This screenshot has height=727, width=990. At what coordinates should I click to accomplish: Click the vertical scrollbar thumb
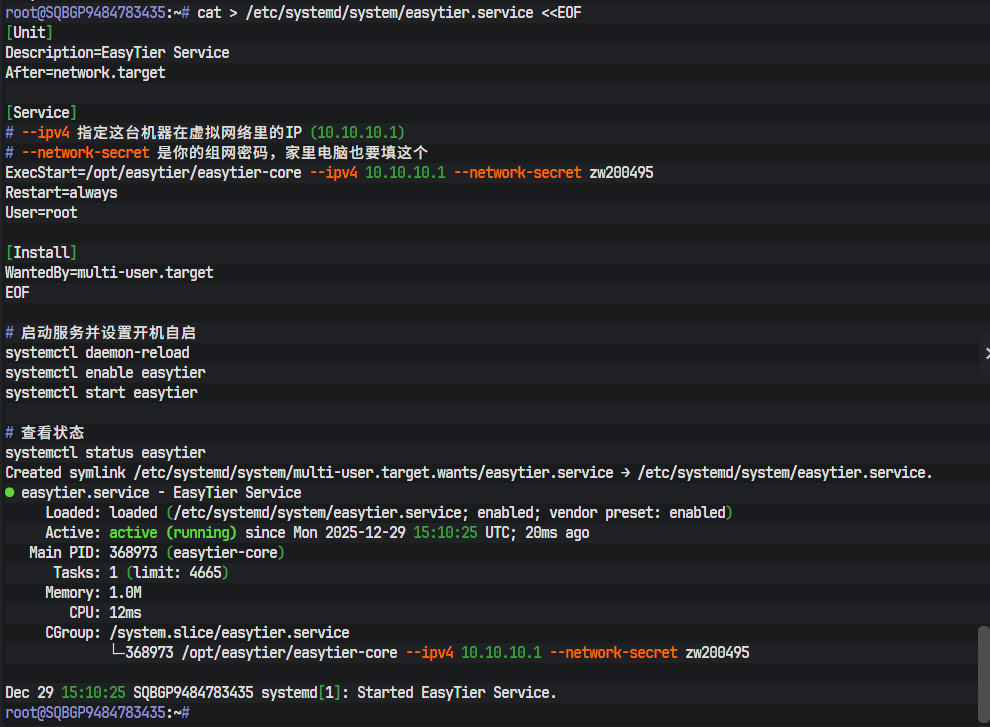coord(983,673)
